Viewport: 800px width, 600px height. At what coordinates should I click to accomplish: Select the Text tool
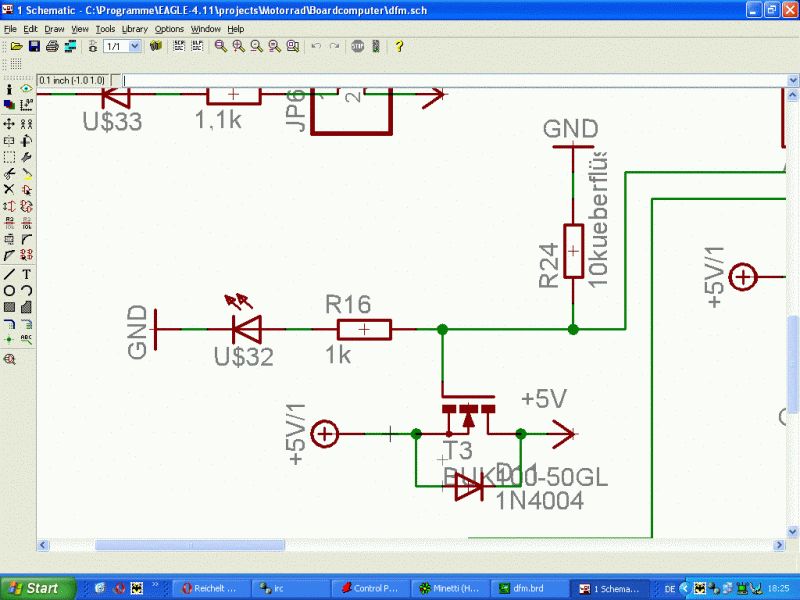tap(27, 274)
